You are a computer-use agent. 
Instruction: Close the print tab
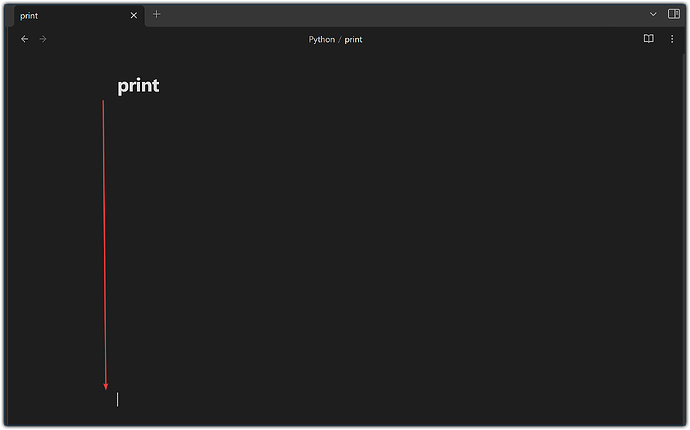click(134, 15)
